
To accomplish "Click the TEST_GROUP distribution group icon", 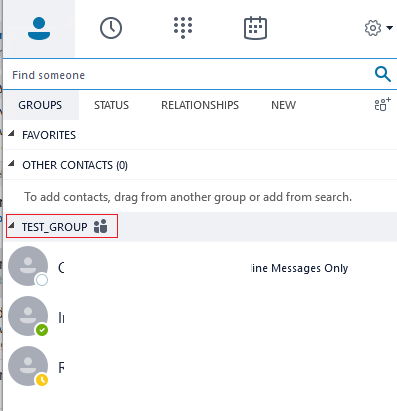I will 100,226.
